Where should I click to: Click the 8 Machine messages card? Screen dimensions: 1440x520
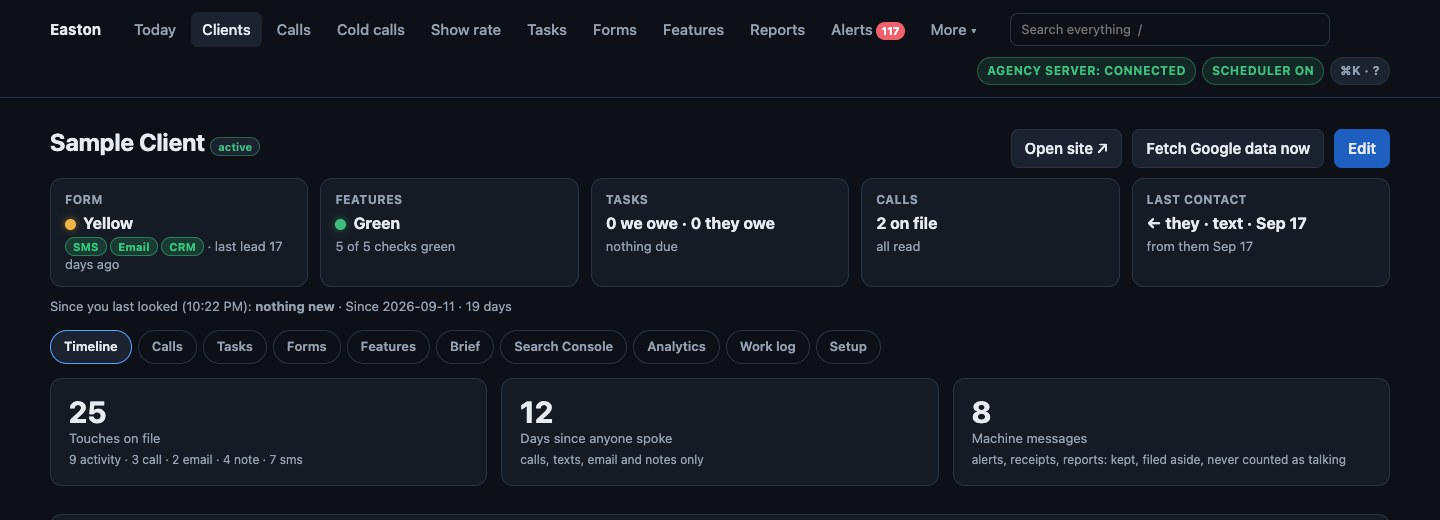1171,432
